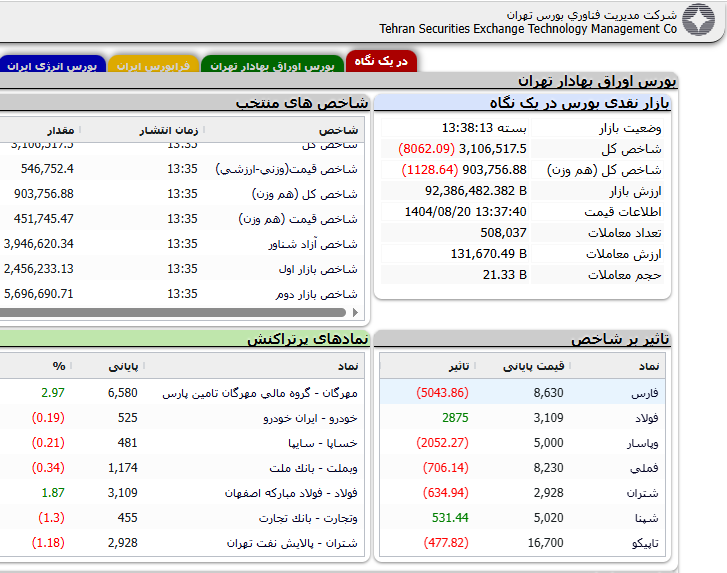Click the نمادهای پرتراکنش panel title
This screenshot has height=573, width=727.
click(308, 339)
